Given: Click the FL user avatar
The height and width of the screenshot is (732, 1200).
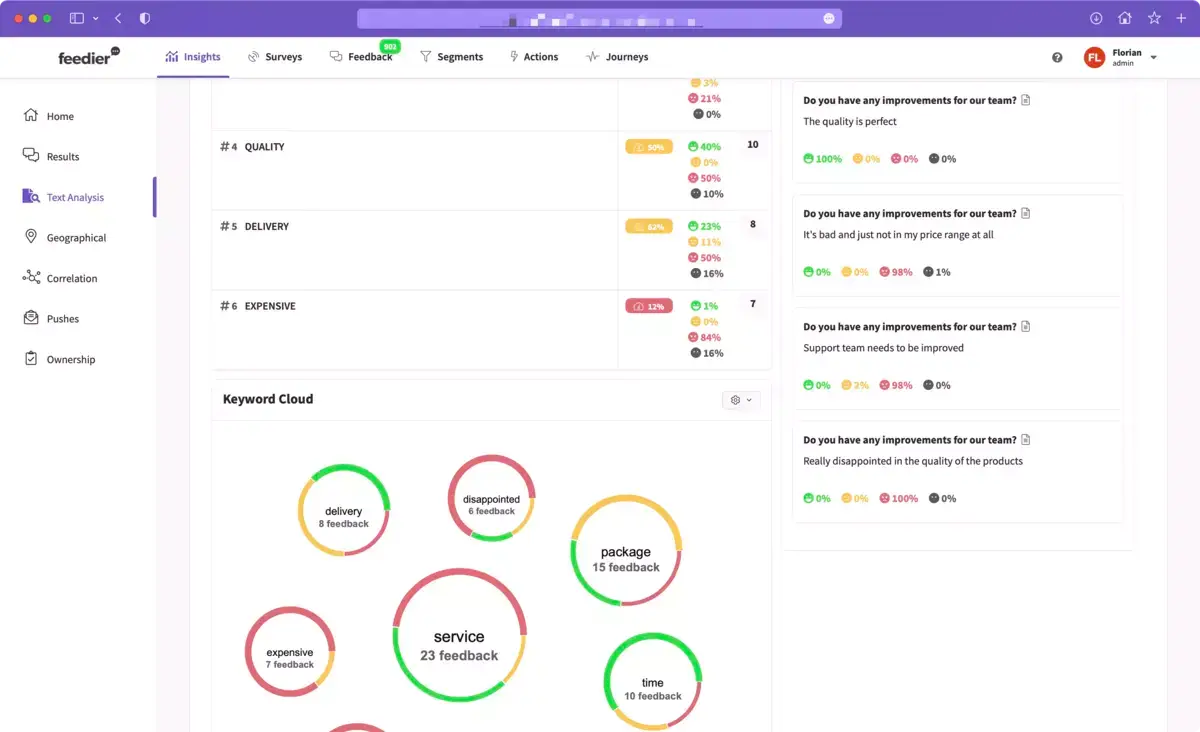Looking at the screenshot, I should 1094,58.
